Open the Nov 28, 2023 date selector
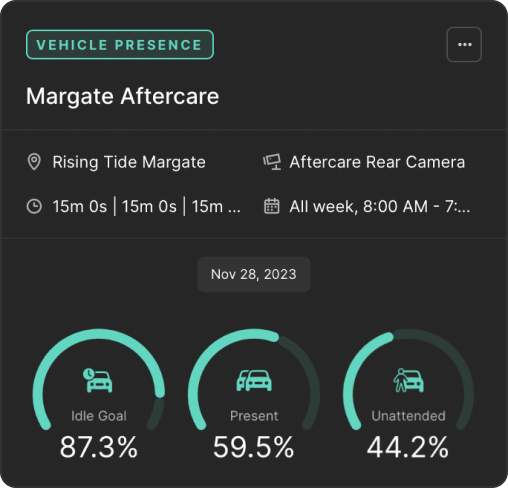The width and height of the screenshot is (508, 488). pos(254,274)
